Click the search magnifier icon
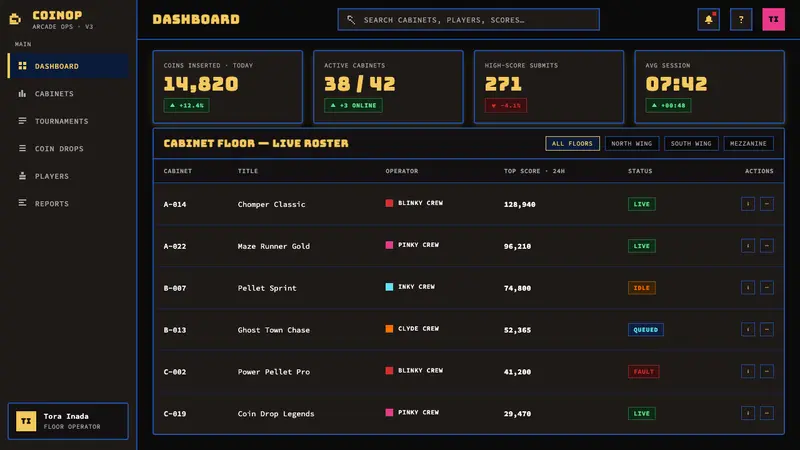This screenshot has width=800, height=450. [351, 20]
